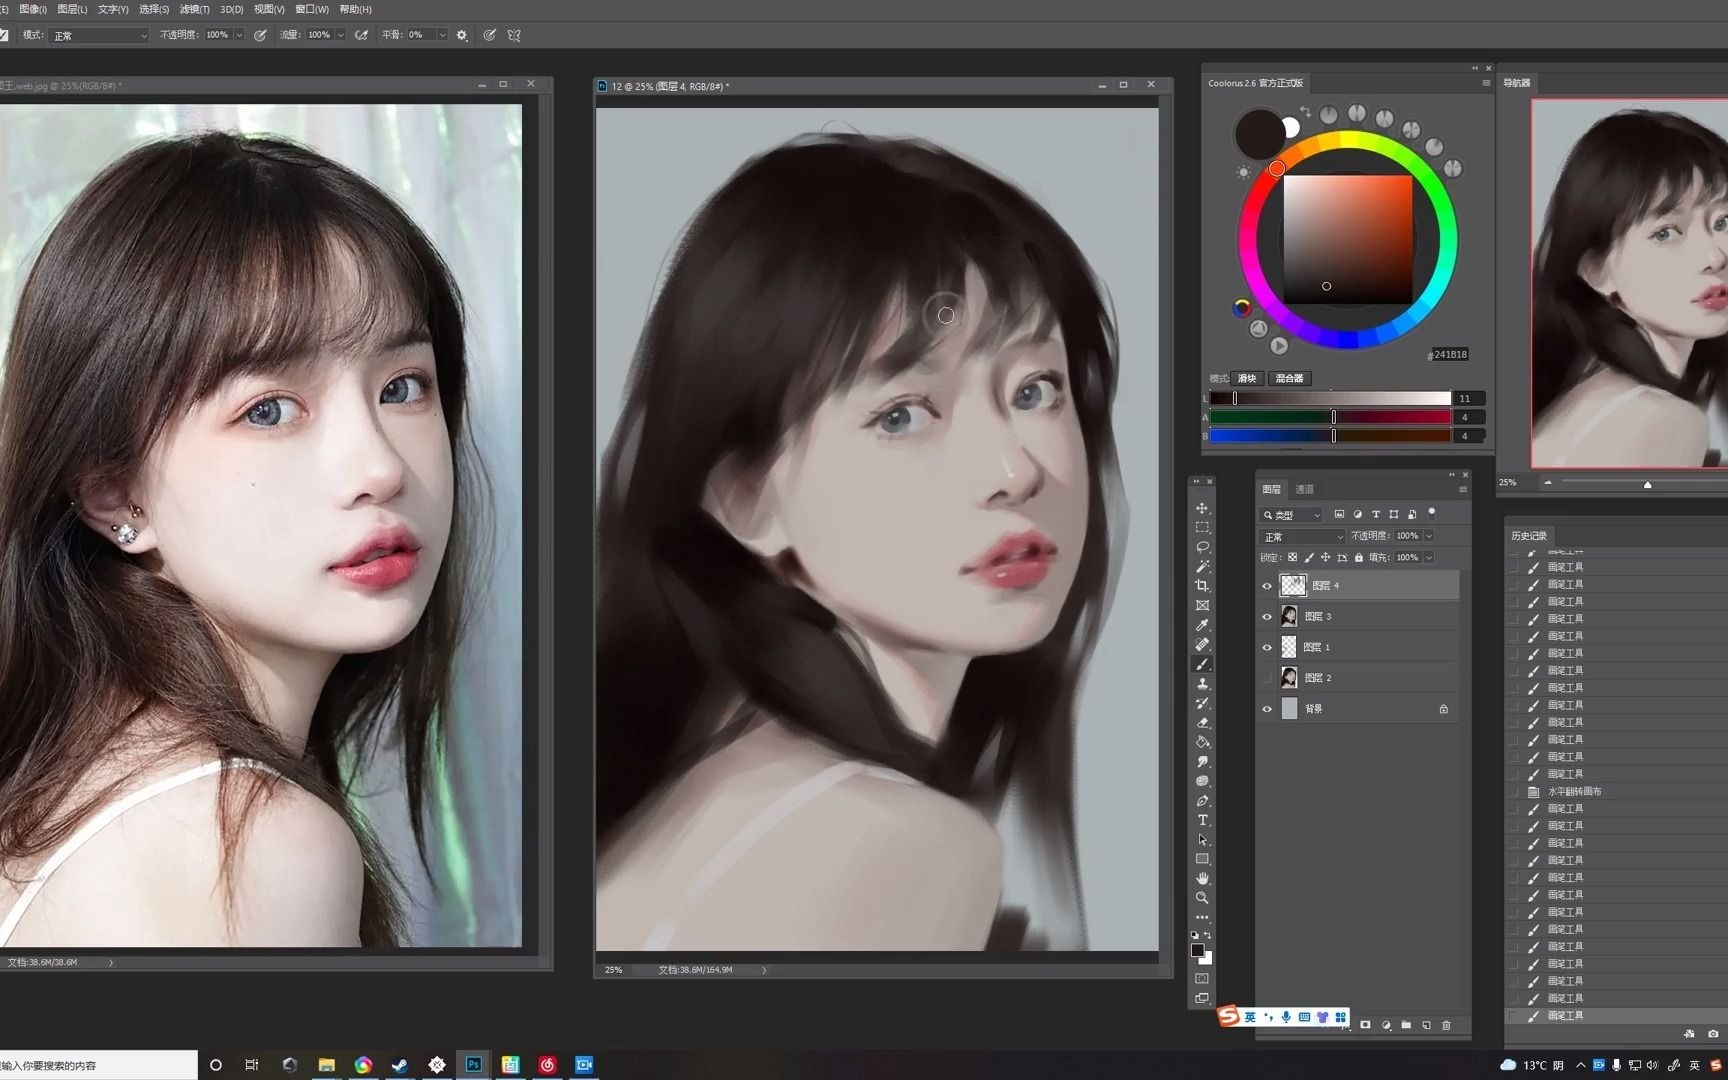Select the Zoom tool
Image resolution: width=1728 pixels, height=1080 pixels.
(x=1202, y=898)
